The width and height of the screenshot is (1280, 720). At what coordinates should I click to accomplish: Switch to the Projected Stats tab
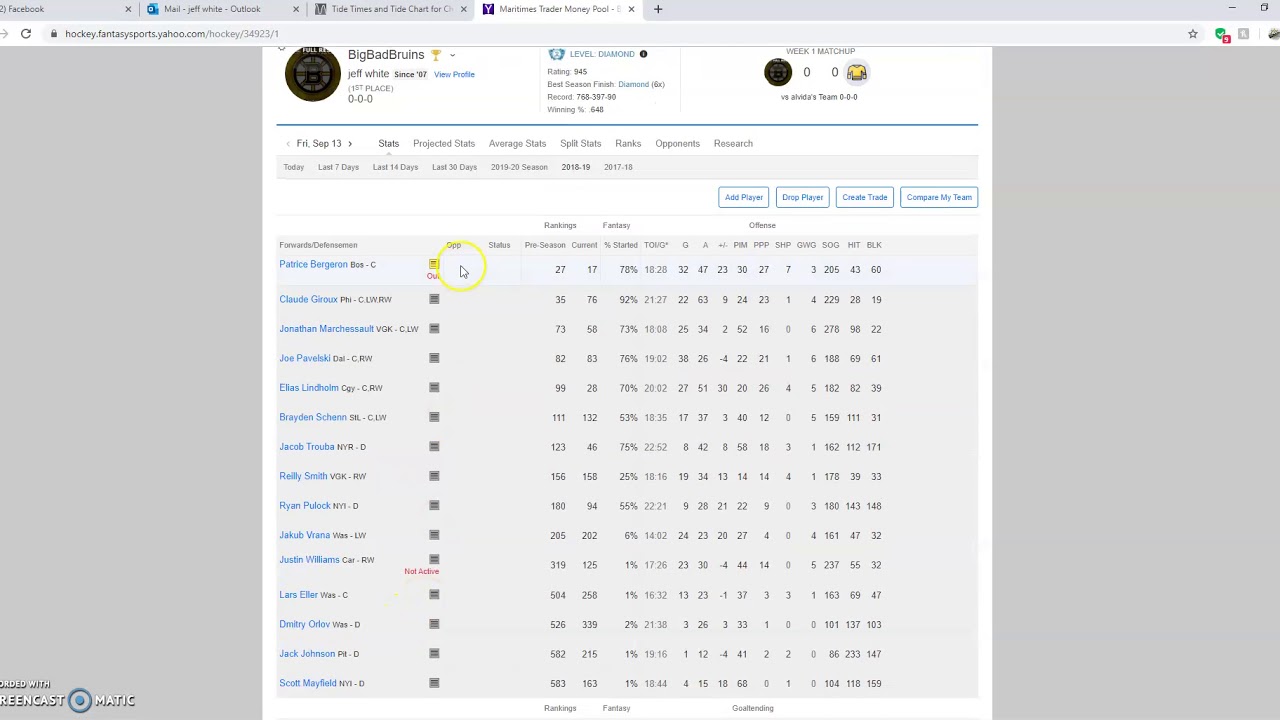444,143
